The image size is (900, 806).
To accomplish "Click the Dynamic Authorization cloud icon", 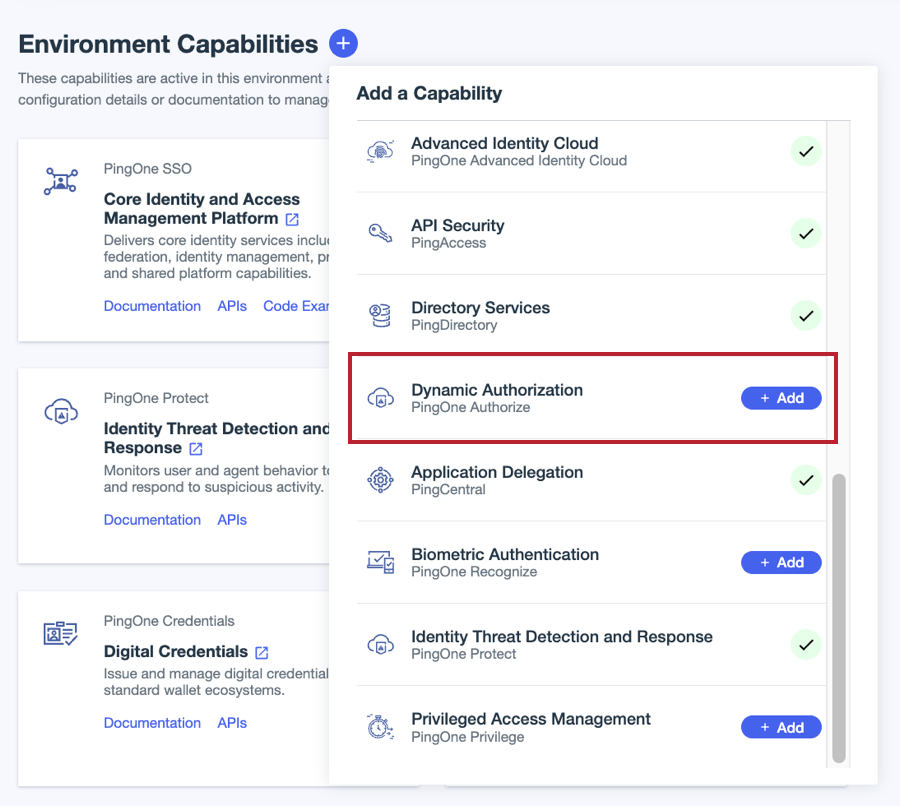I will pyautogui.click(x=380, y=398).
